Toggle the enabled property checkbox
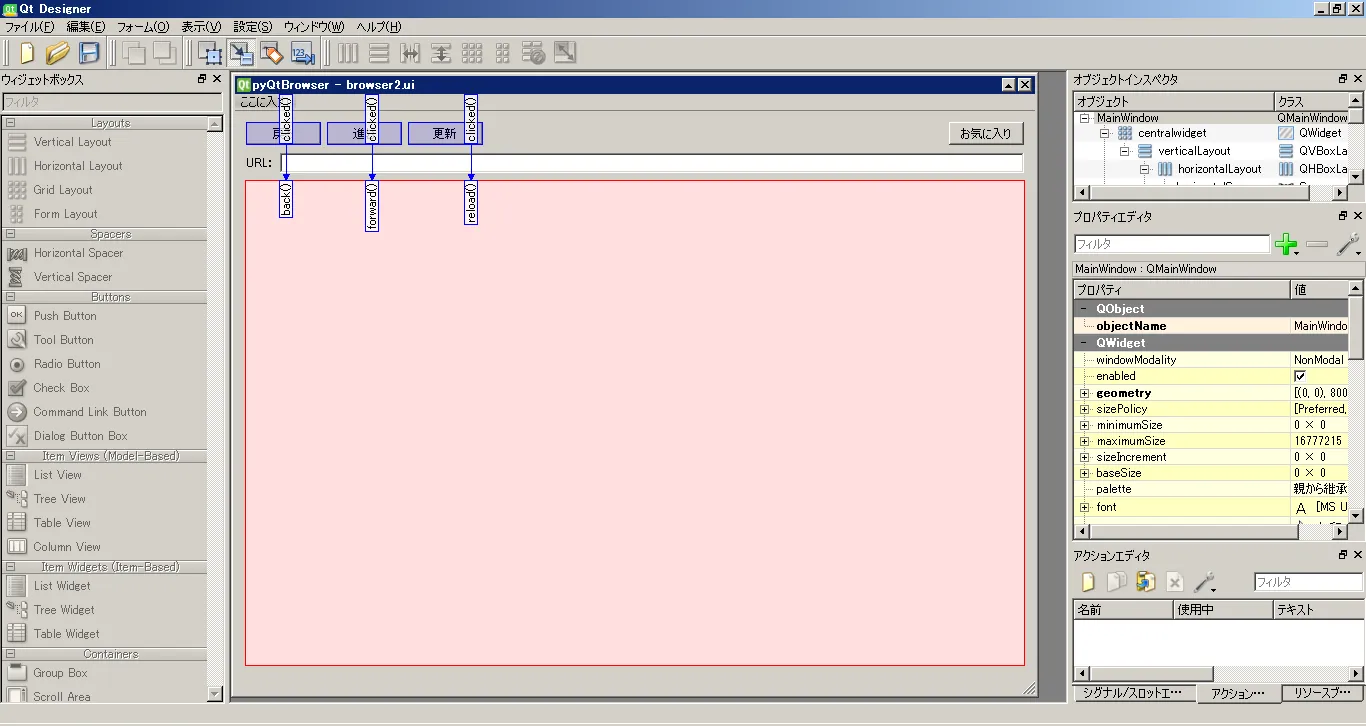 pos(1300,376)
